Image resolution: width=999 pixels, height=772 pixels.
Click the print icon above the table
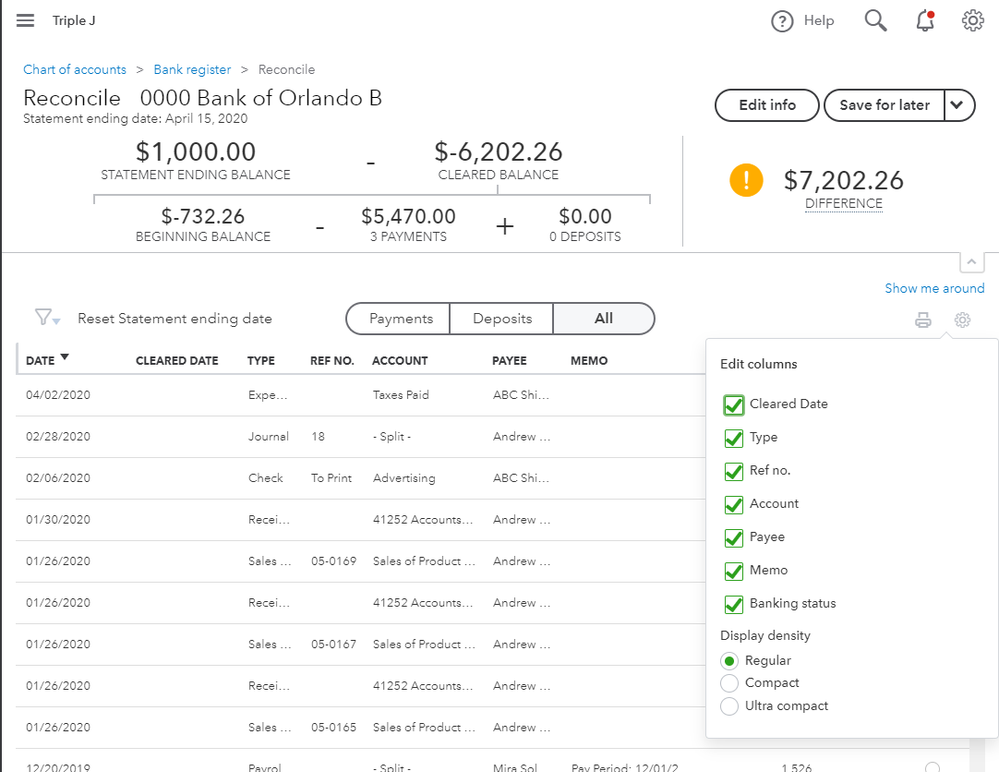[923, 320]
